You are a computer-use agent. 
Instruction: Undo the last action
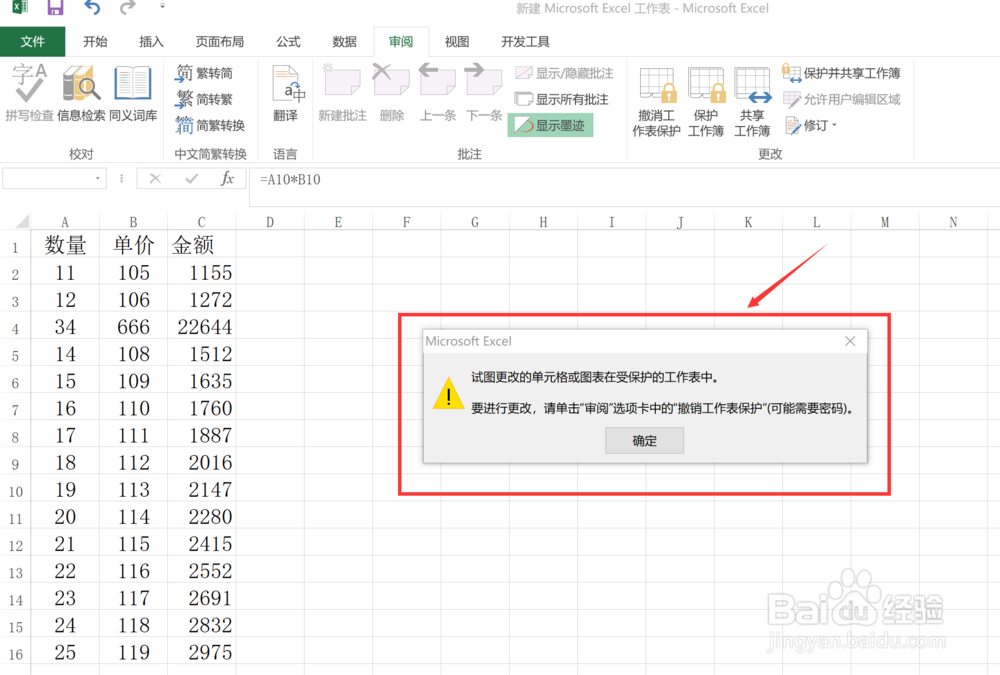coord(92,8)
